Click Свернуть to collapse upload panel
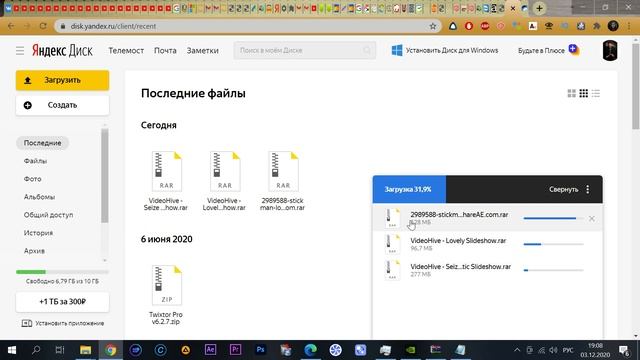Viewport: 640px width, 360px height. click(563, 189)
